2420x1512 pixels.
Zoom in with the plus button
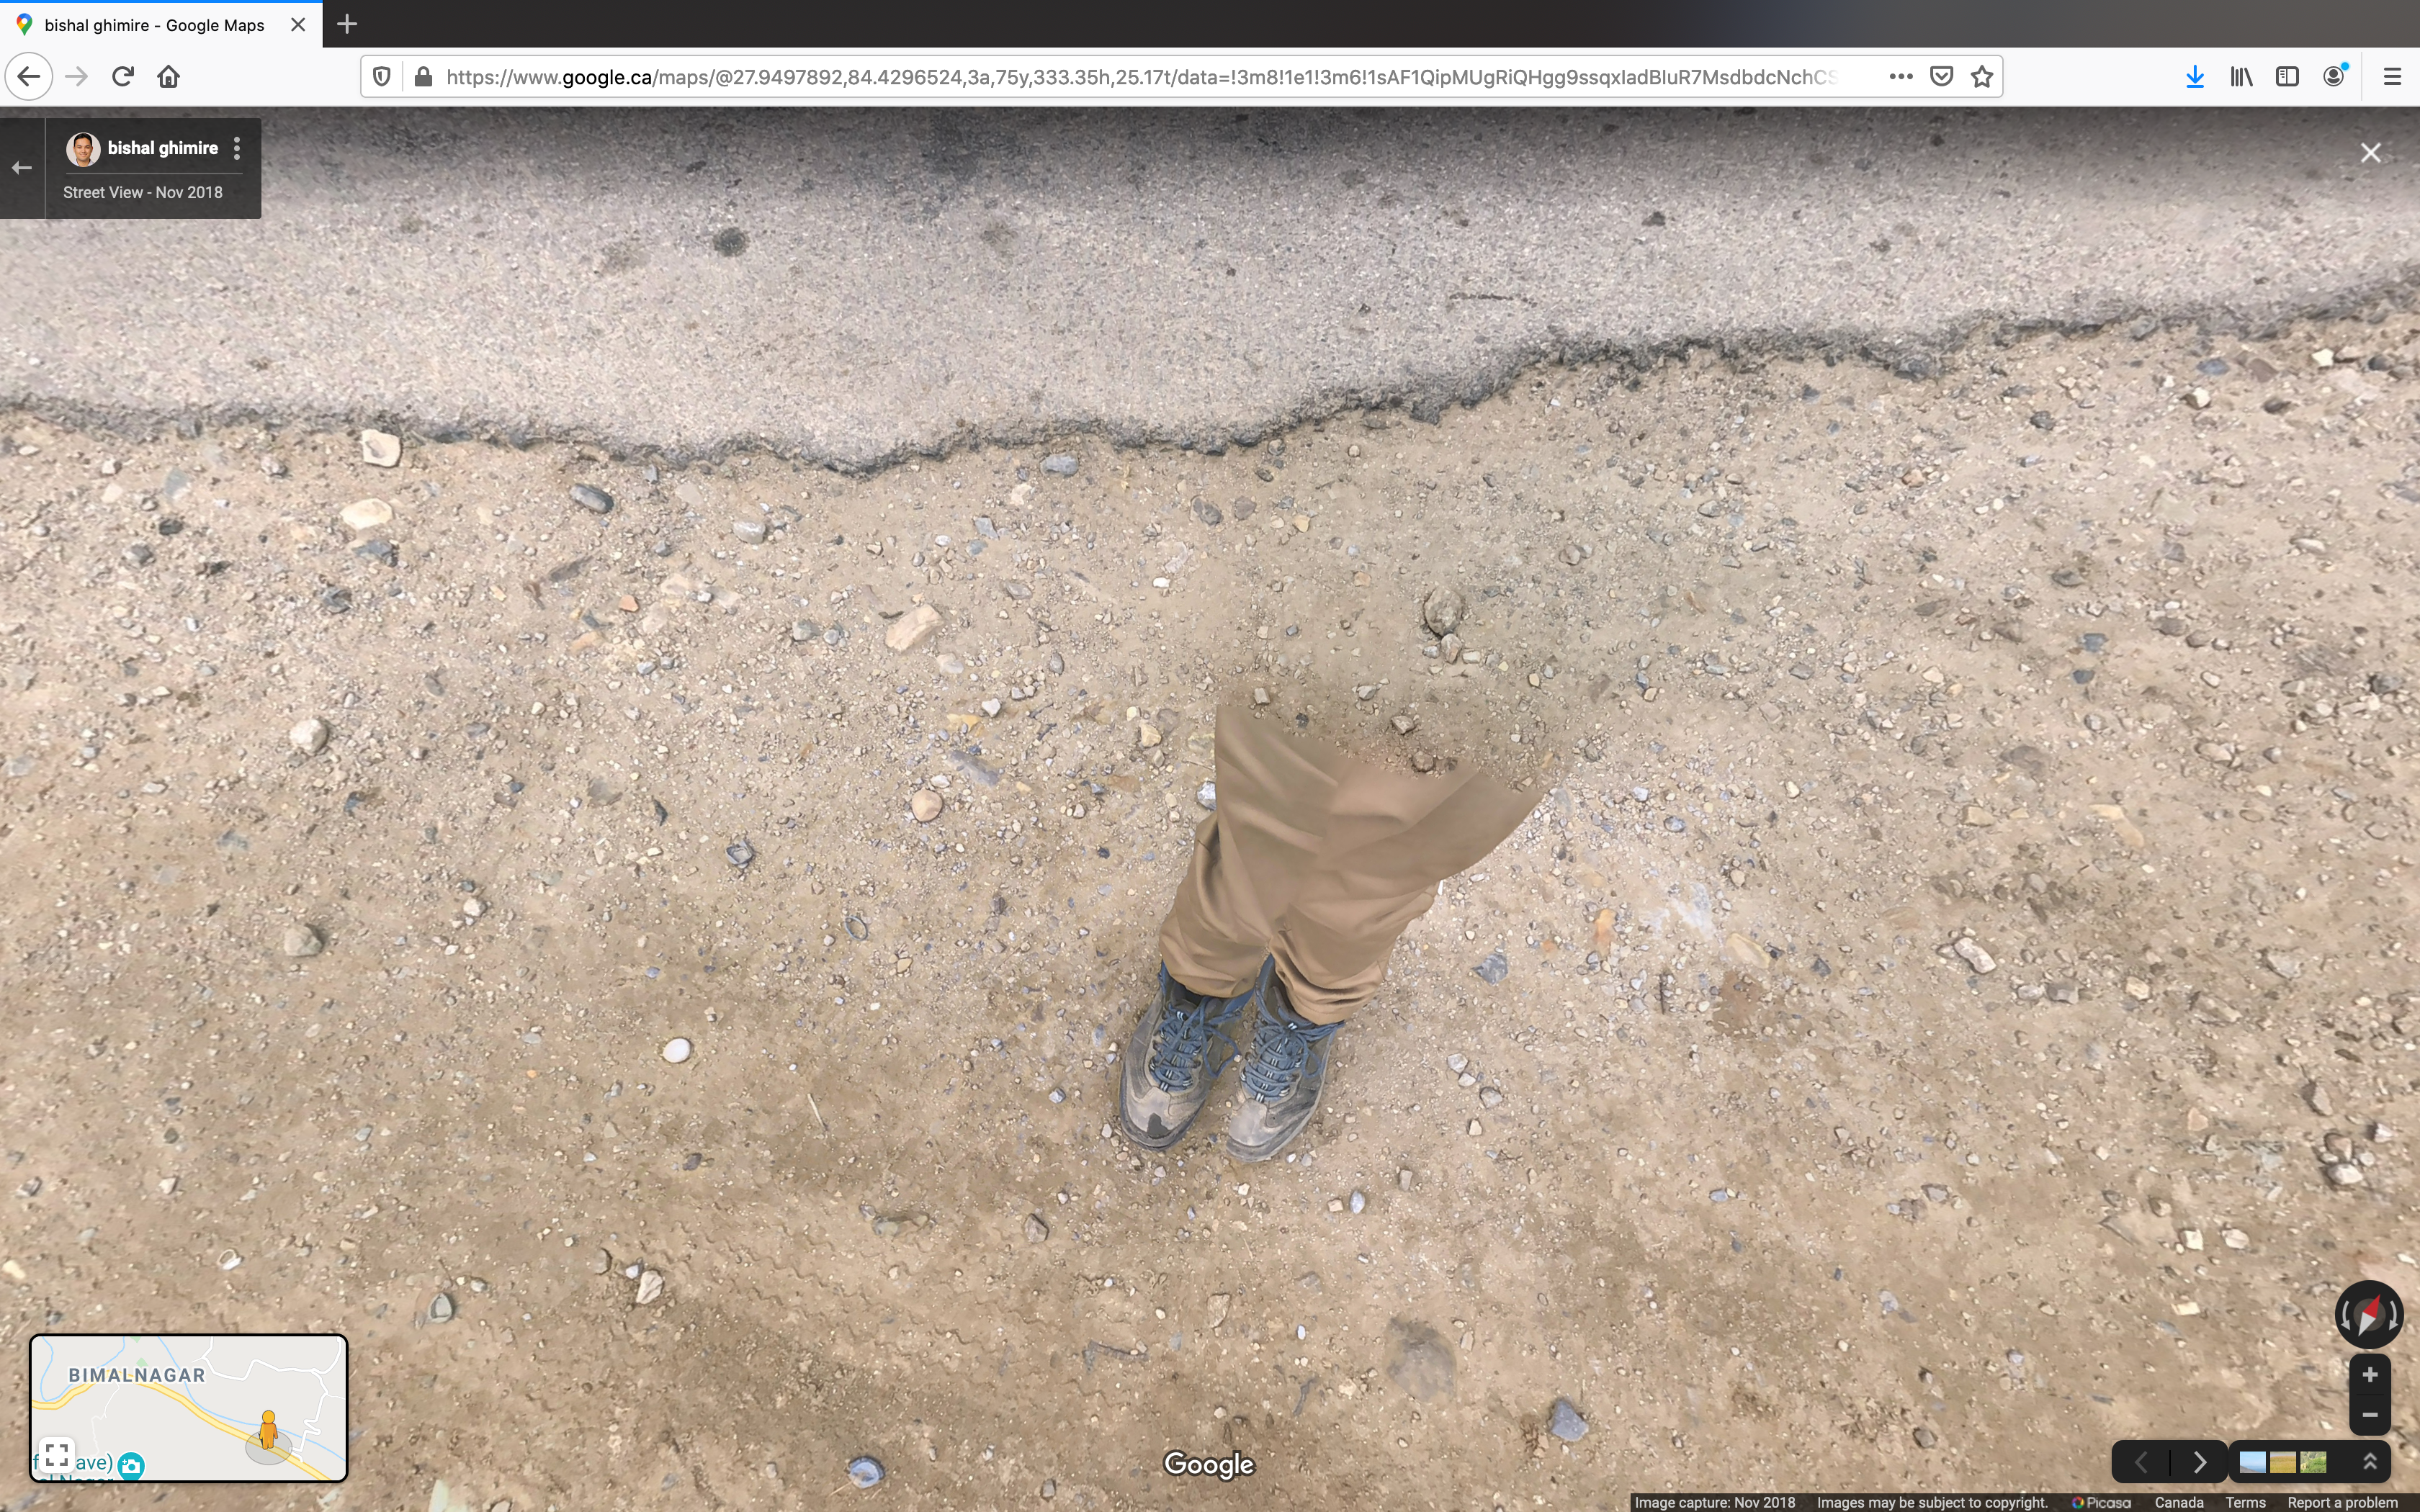pyautogui.click(x=2369, y=1375)
